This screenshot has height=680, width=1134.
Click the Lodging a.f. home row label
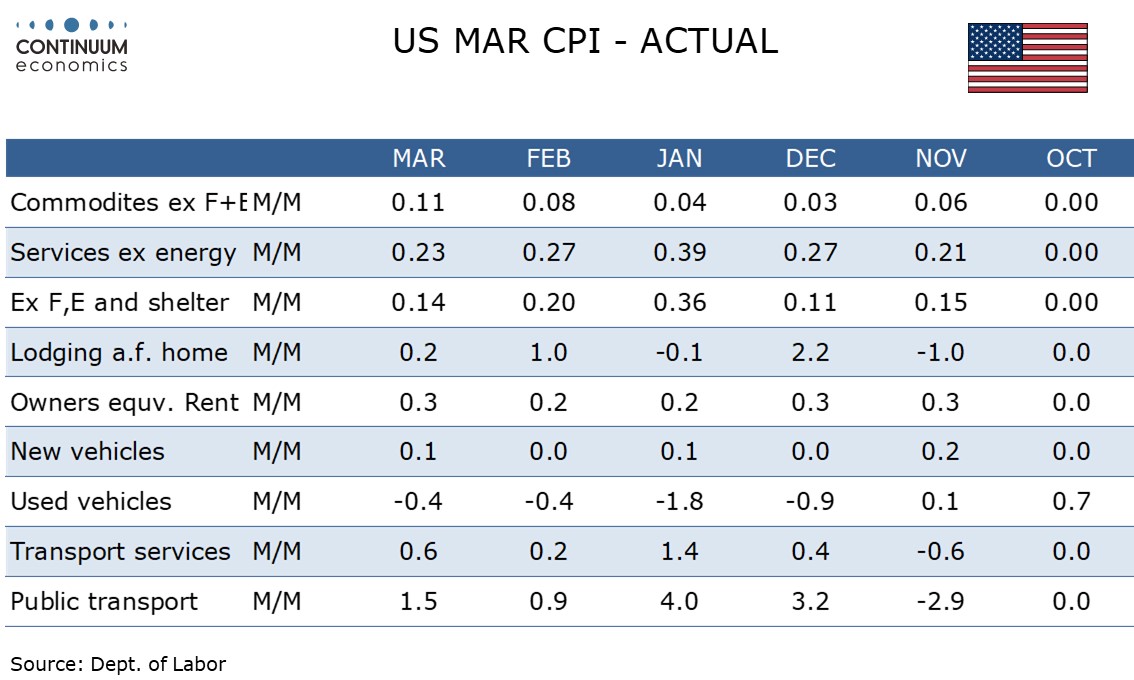[x=118, y=353]
